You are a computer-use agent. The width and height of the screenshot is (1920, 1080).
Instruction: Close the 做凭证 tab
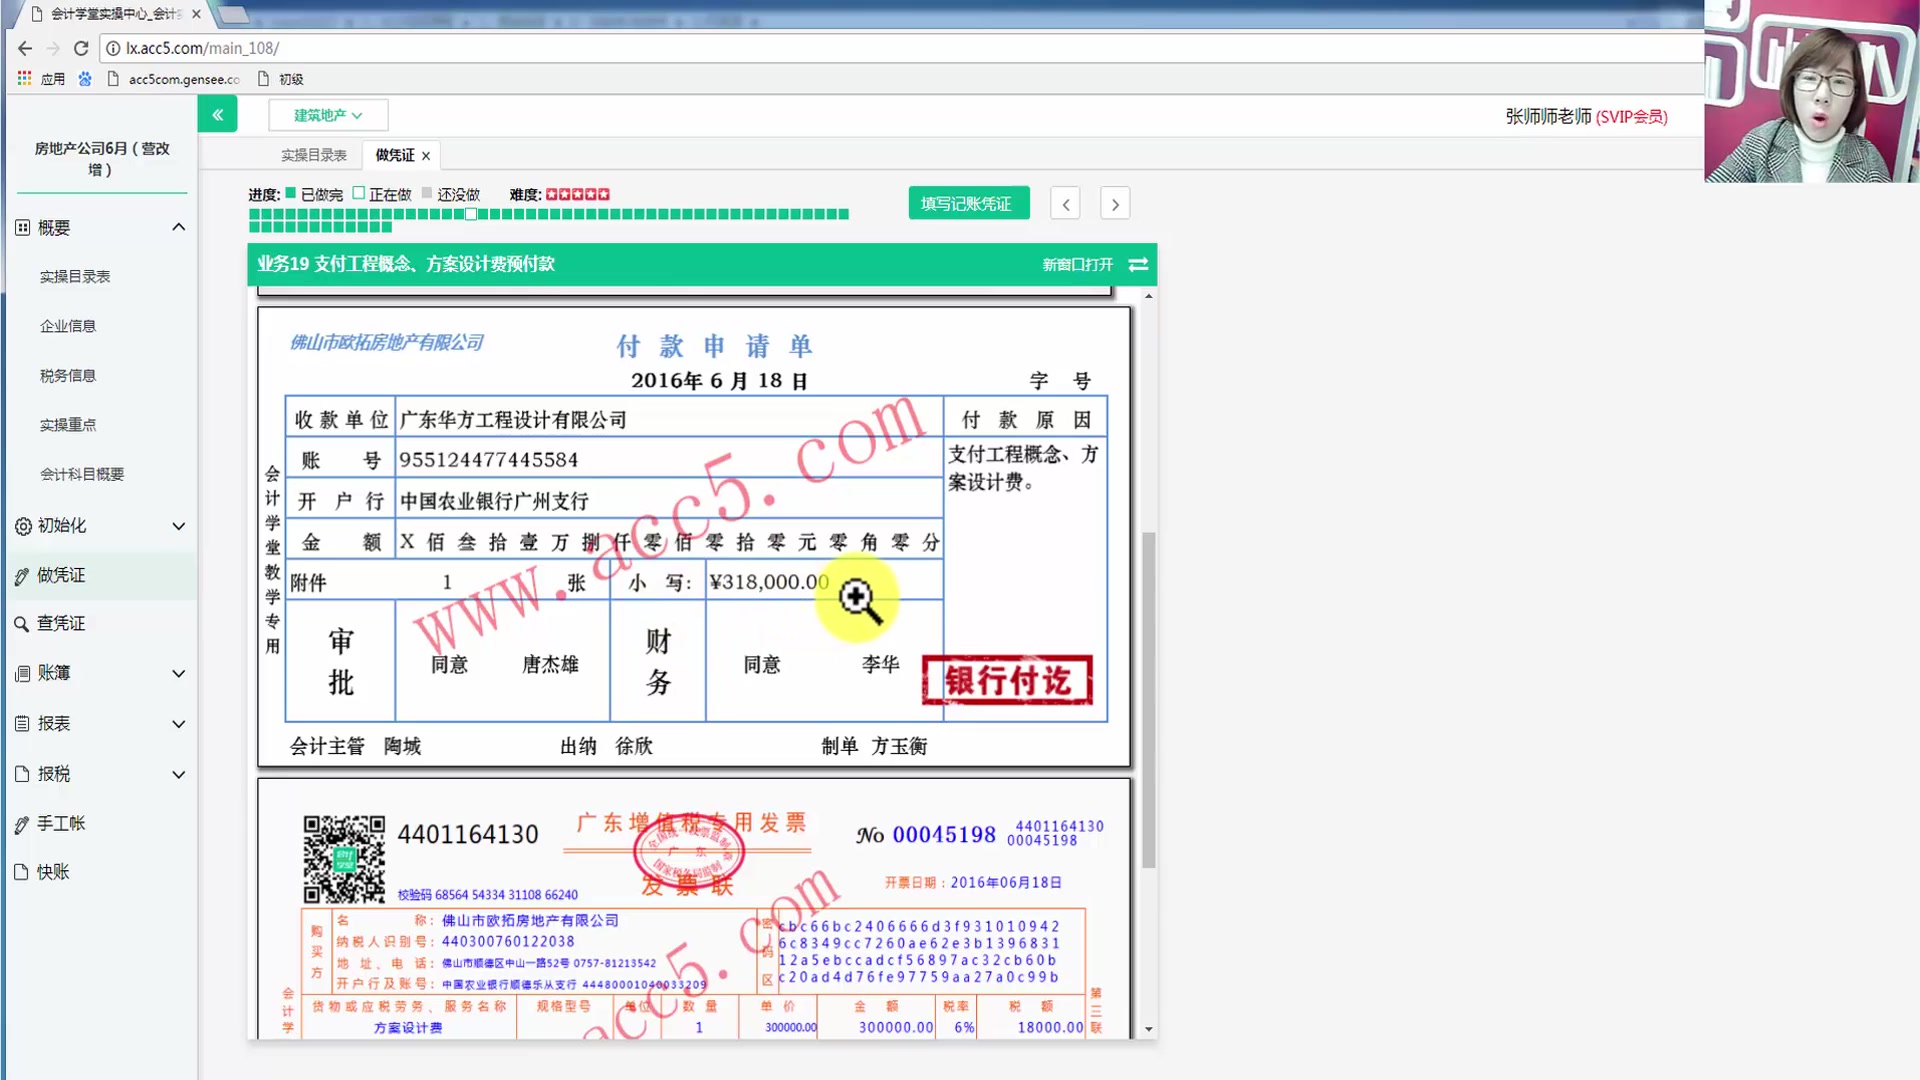[426, 156]
